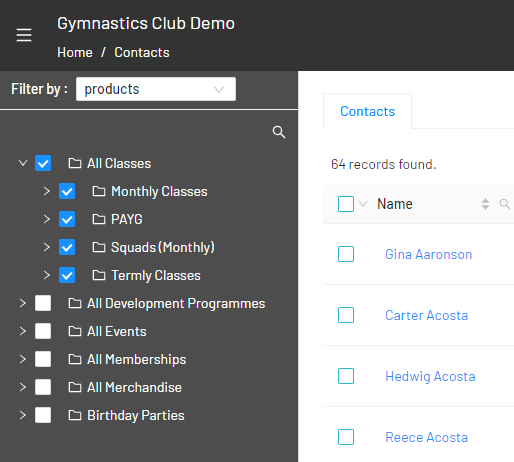Collapse the All Classes tree node

[23, 163]
